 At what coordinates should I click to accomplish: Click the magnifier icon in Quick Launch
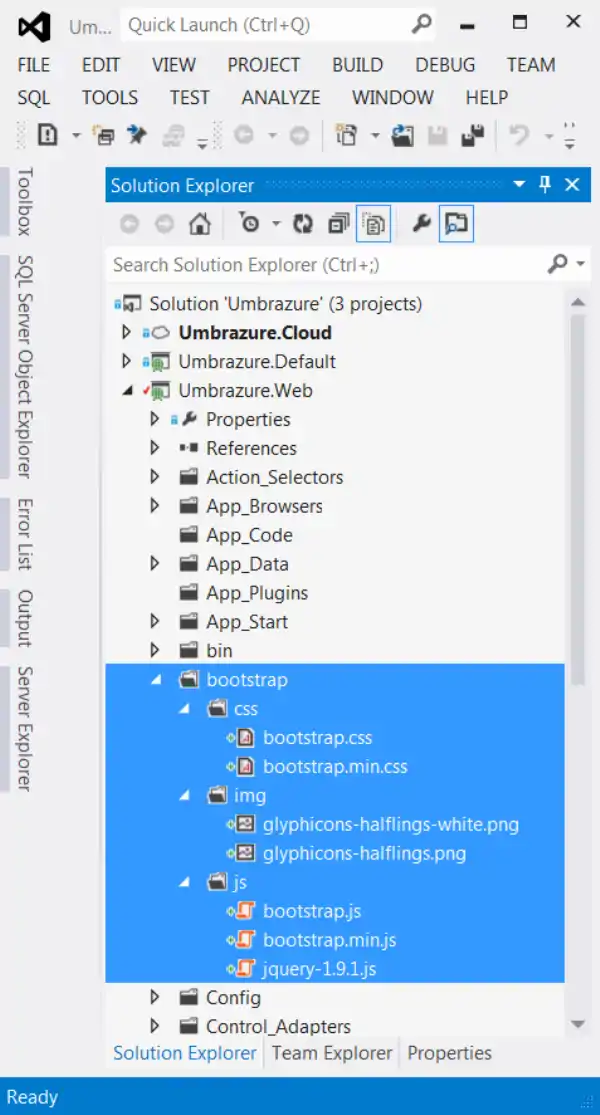(422, 25)
